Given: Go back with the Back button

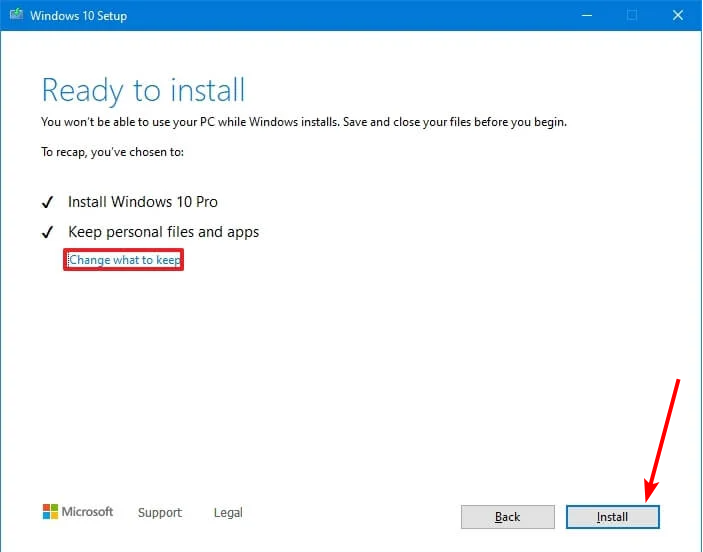Looking at the screenshot, I should [x=508, y=517].
